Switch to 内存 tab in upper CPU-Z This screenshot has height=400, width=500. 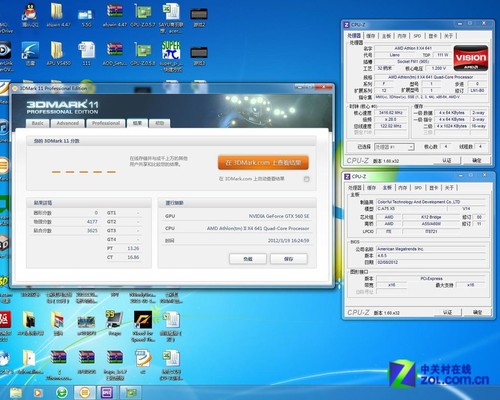(x=402, y=36)
